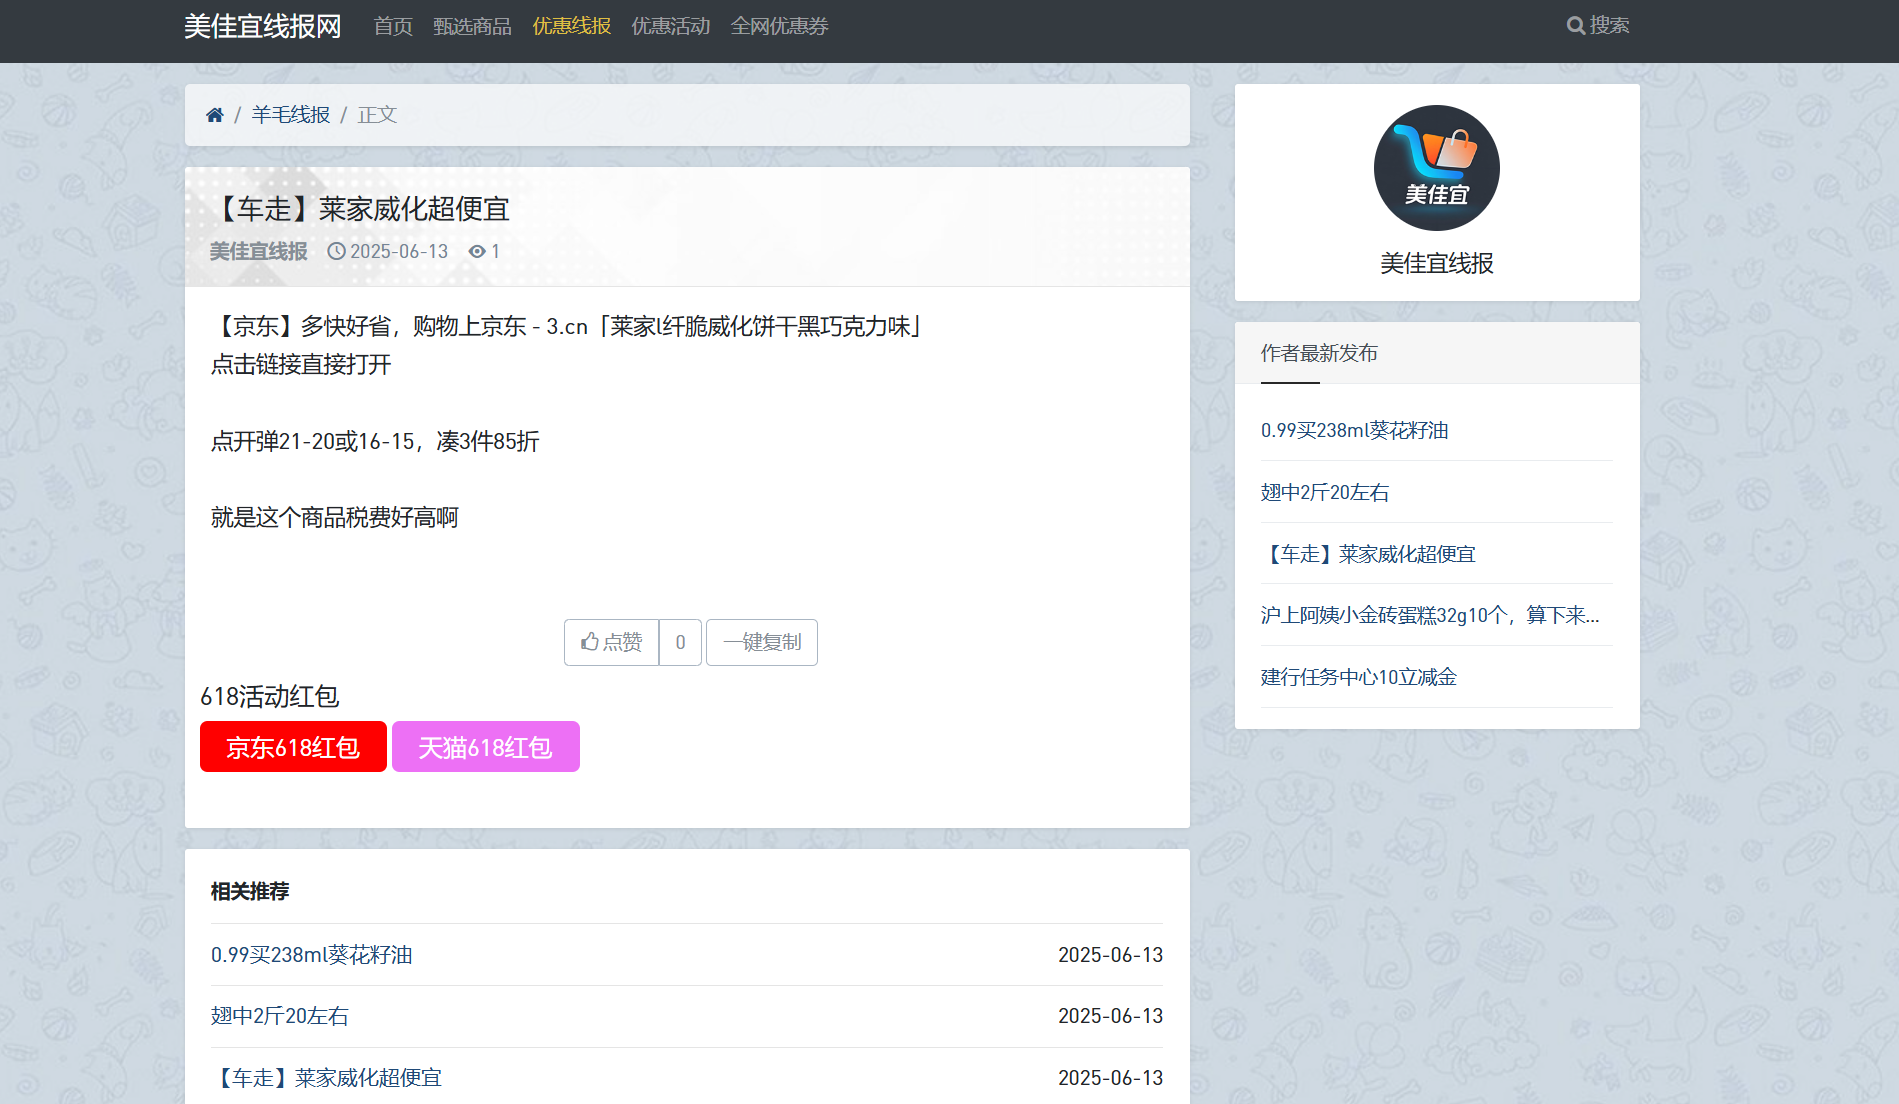1899x1104 pixels.
Task: Open related post 【车走】莱家威化超便宜
Action: (x=326, y=1078)
